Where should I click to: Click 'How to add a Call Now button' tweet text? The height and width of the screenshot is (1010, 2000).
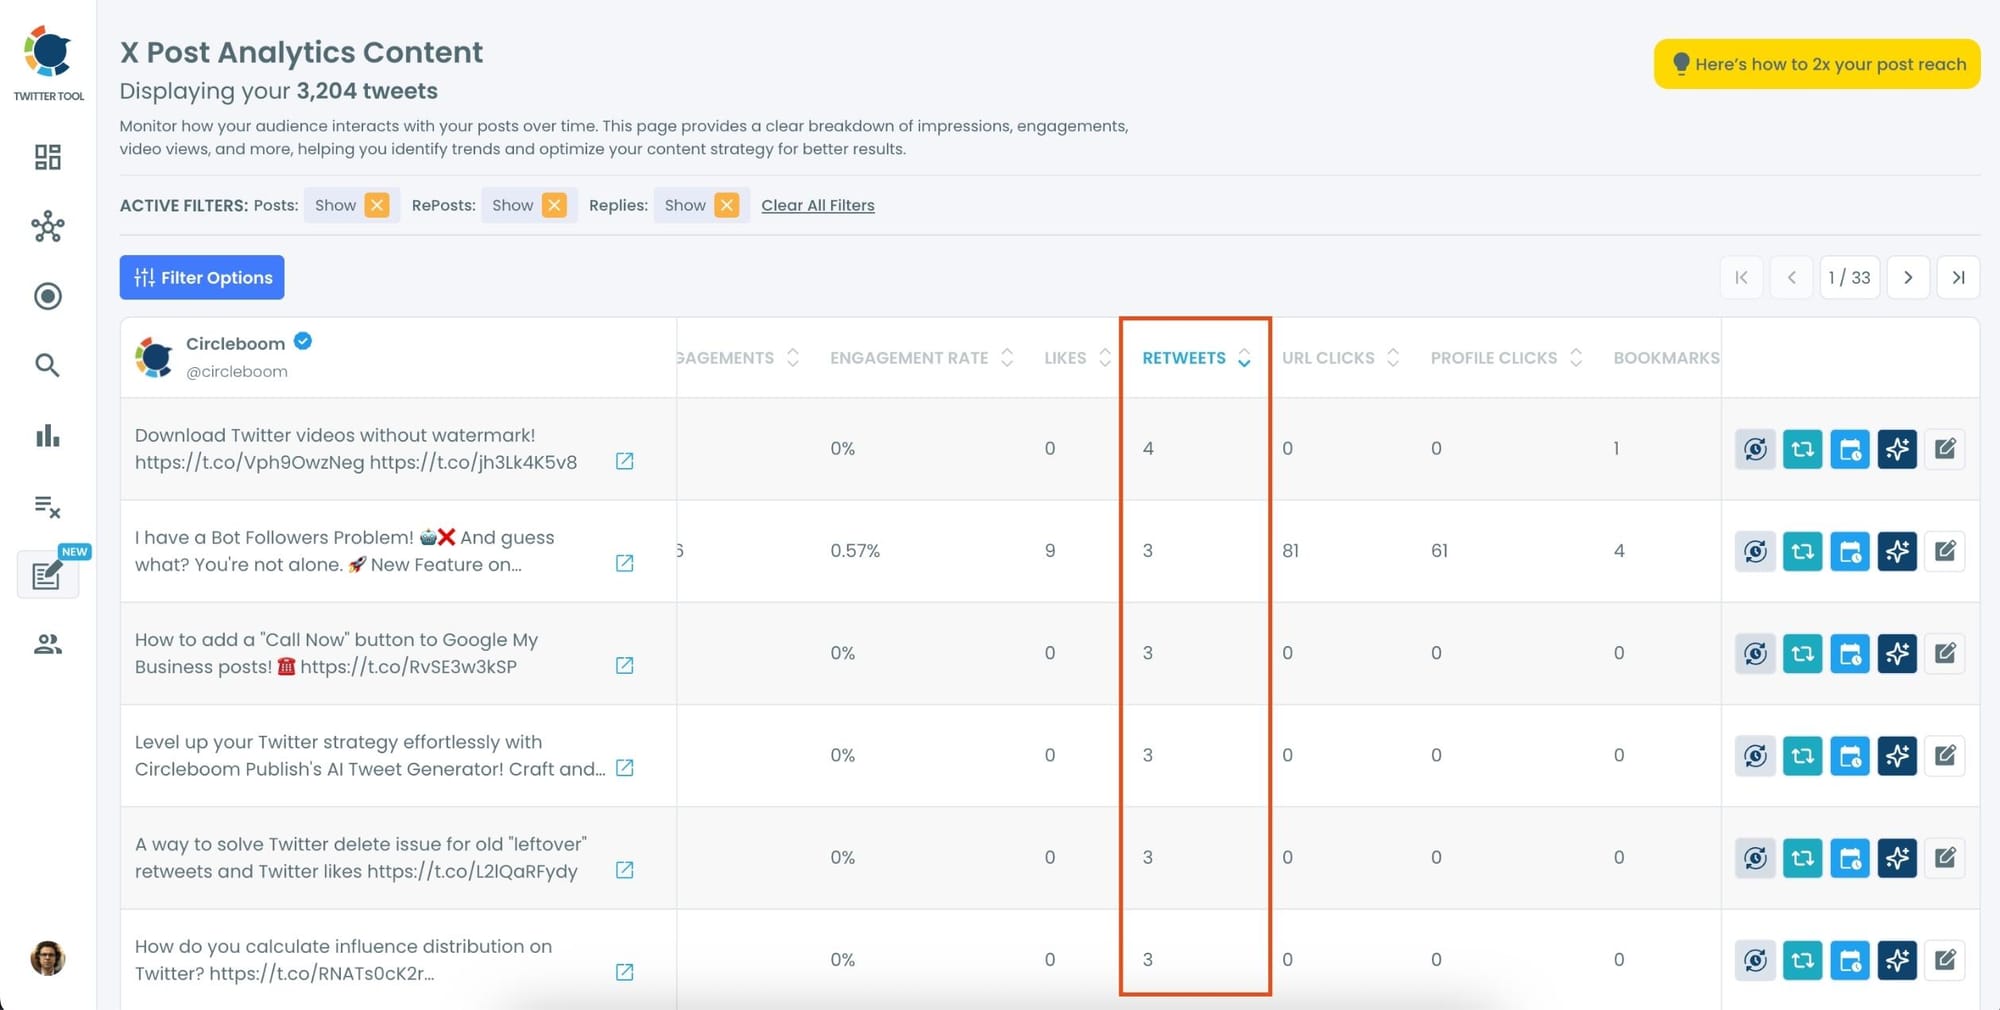click(336, 653)
